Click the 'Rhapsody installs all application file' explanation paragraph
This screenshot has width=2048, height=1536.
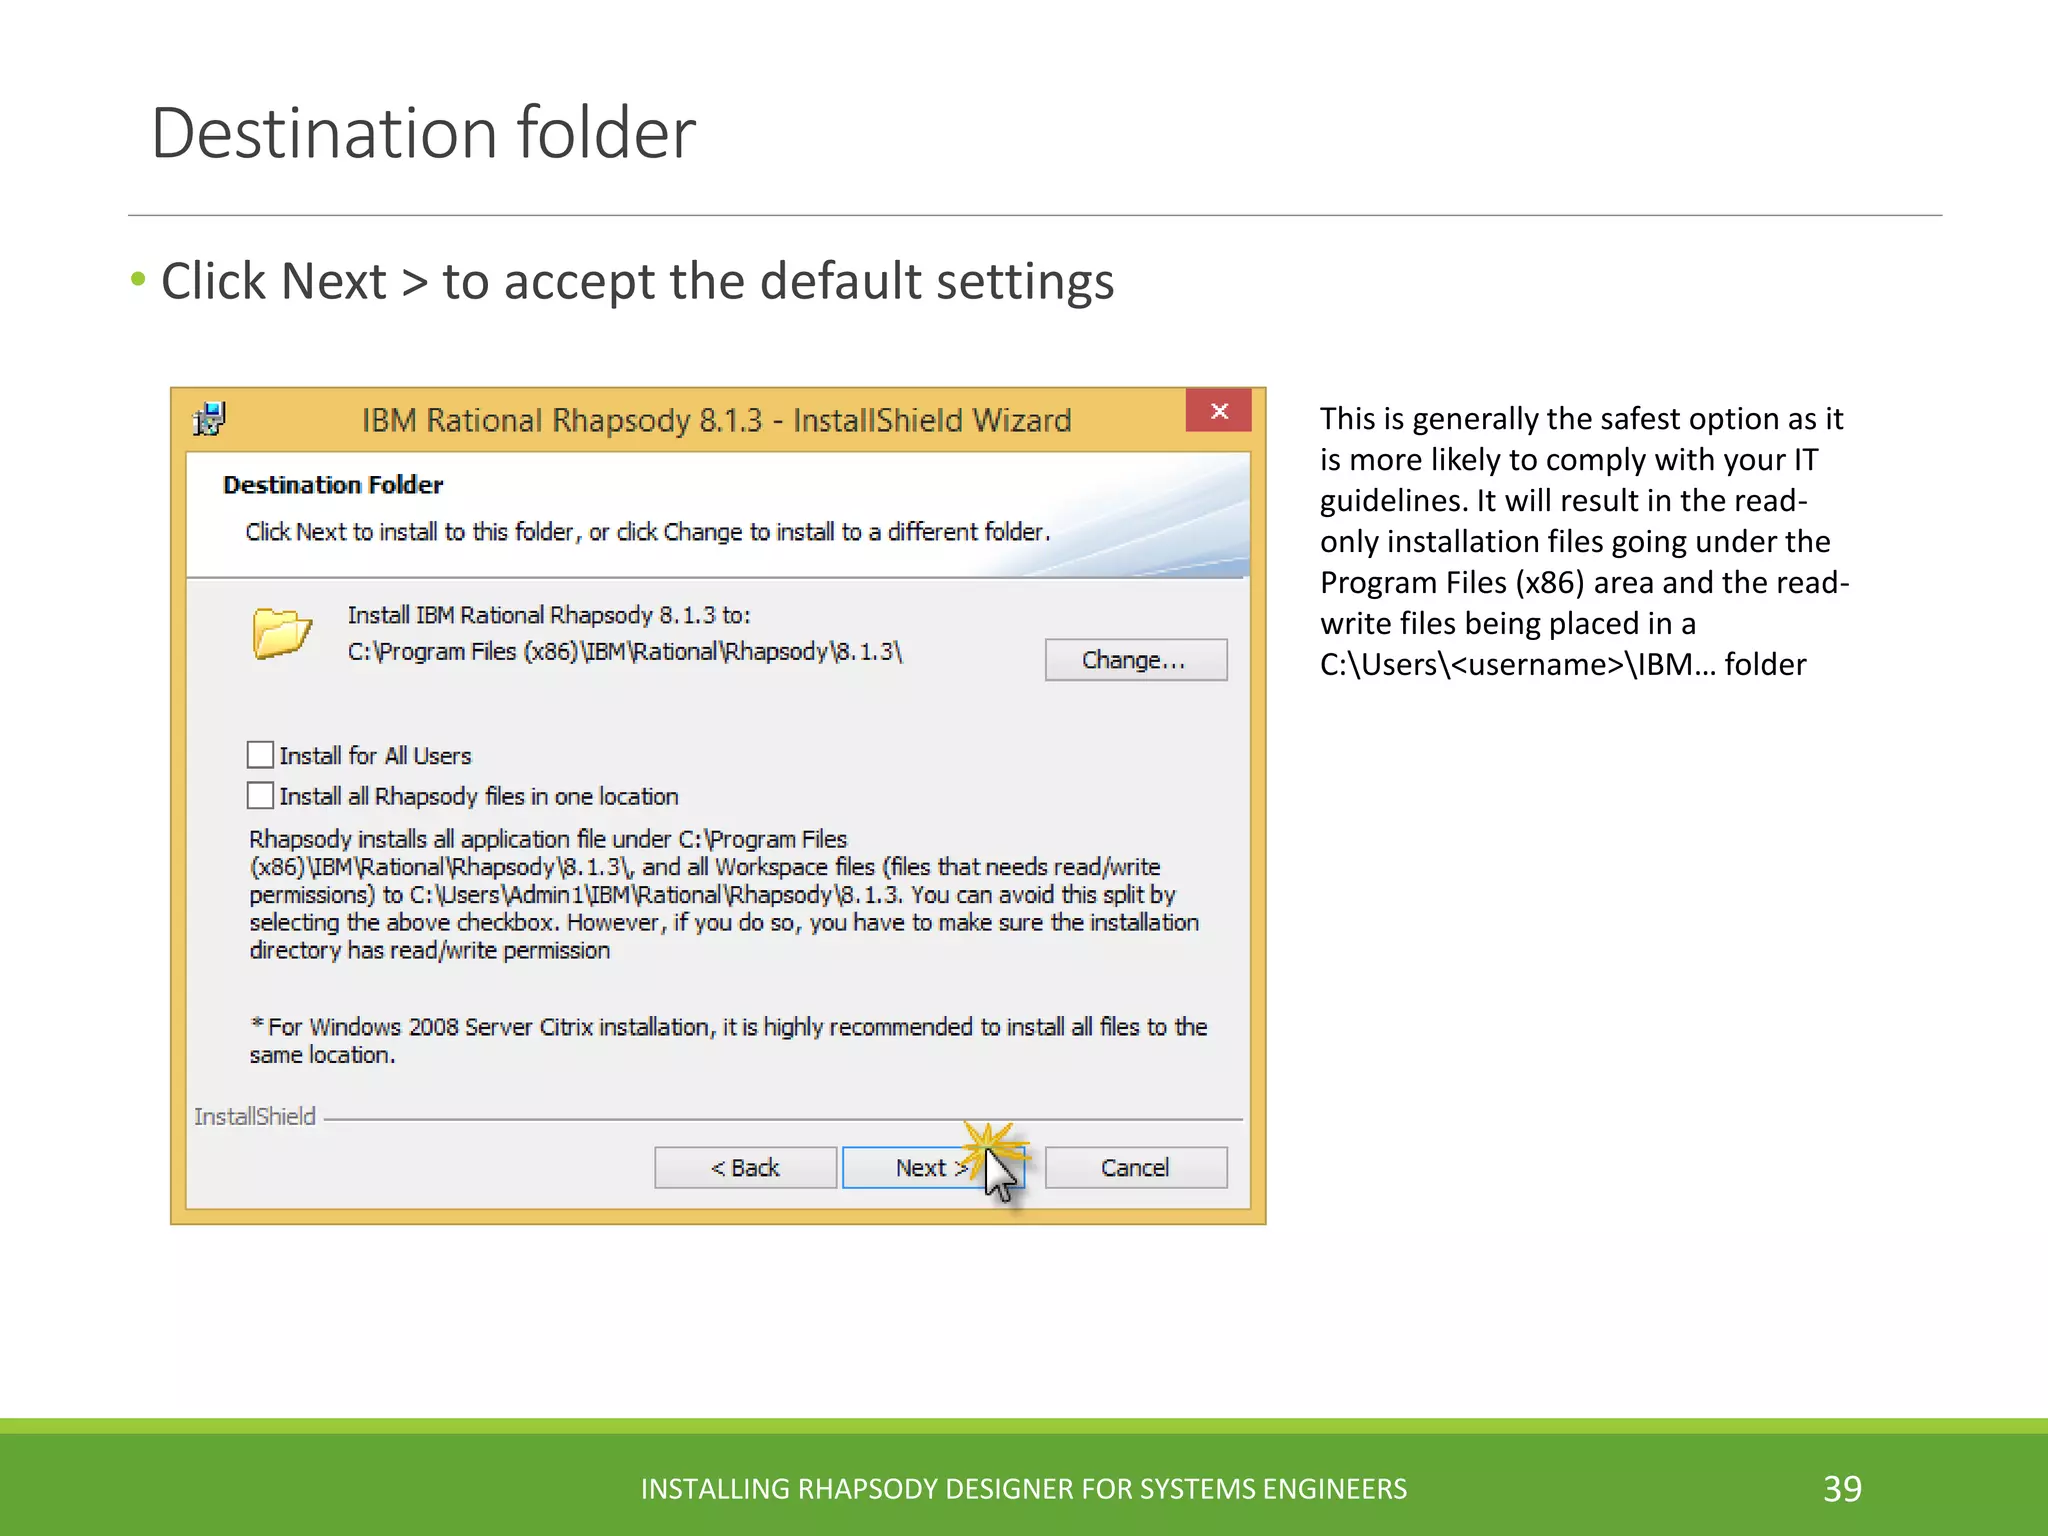[724, 894]
